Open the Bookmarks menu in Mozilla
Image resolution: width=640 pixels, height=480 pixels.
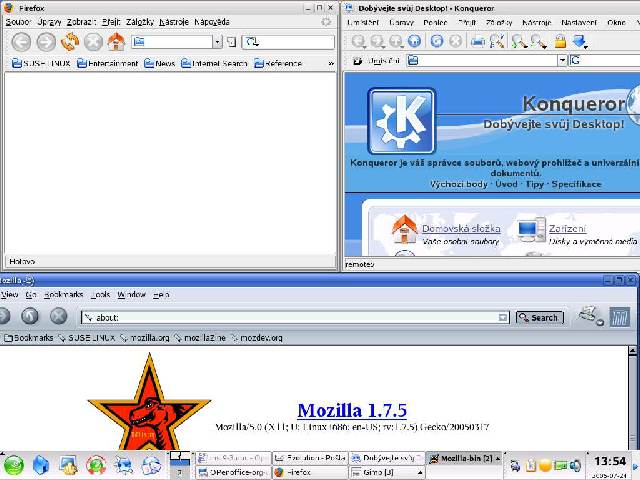(64, 295)
